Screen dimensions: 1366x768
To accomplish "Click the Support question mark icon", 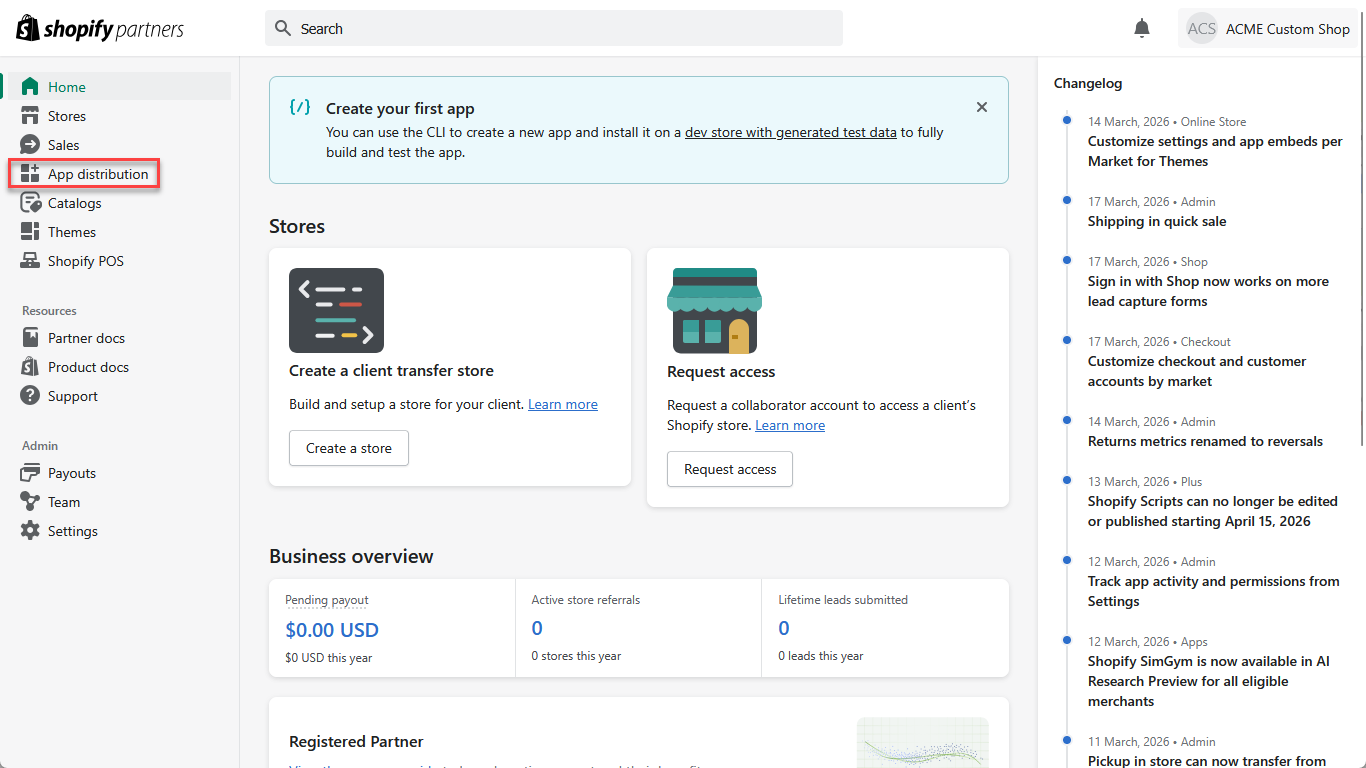I will pyautogui.click(x=30, y=396).
